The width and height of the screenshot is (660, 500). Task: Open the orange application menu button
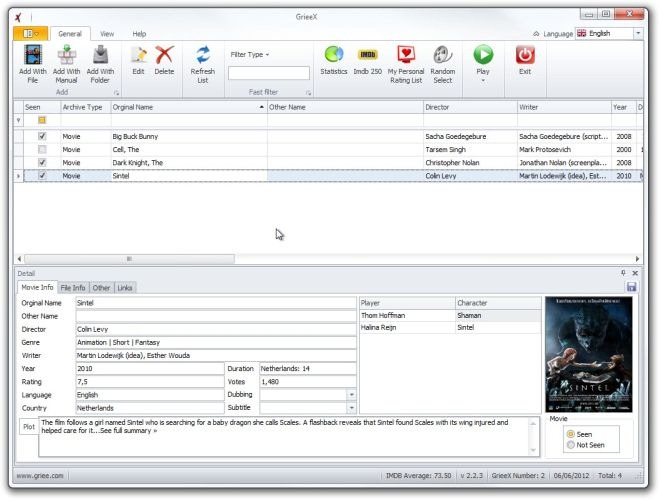click(31, 33)
